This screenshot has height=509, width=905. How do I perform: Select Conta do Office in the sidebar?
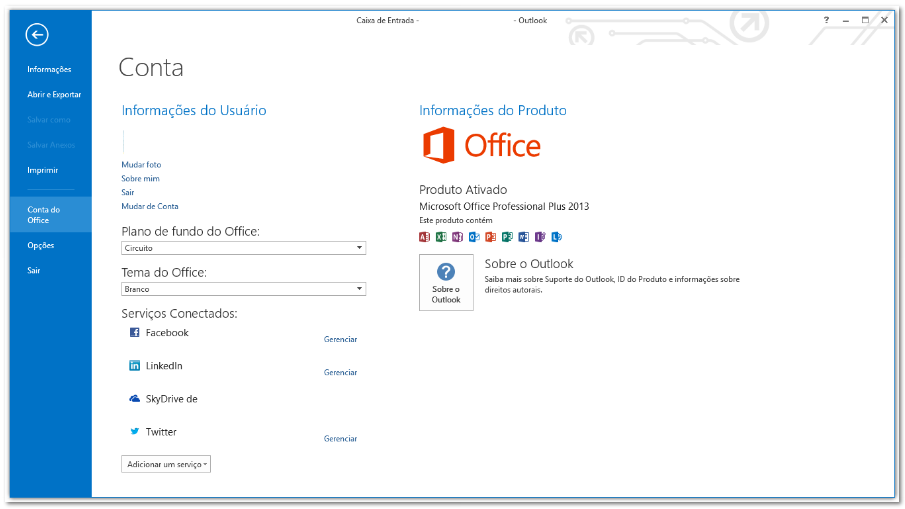tap(50, 215)
